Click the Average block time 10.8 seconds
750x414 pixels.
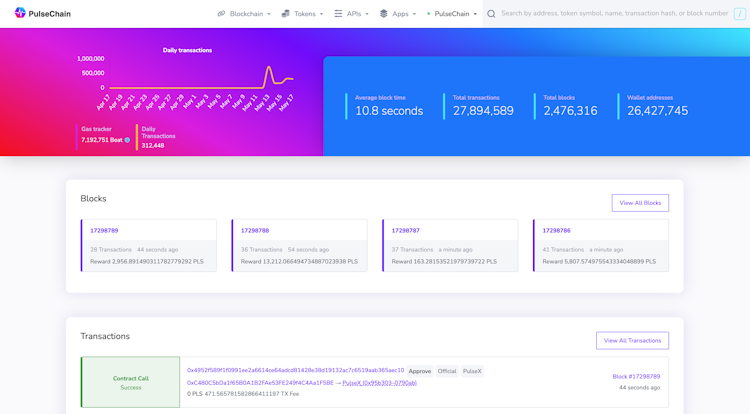[389, 111]
